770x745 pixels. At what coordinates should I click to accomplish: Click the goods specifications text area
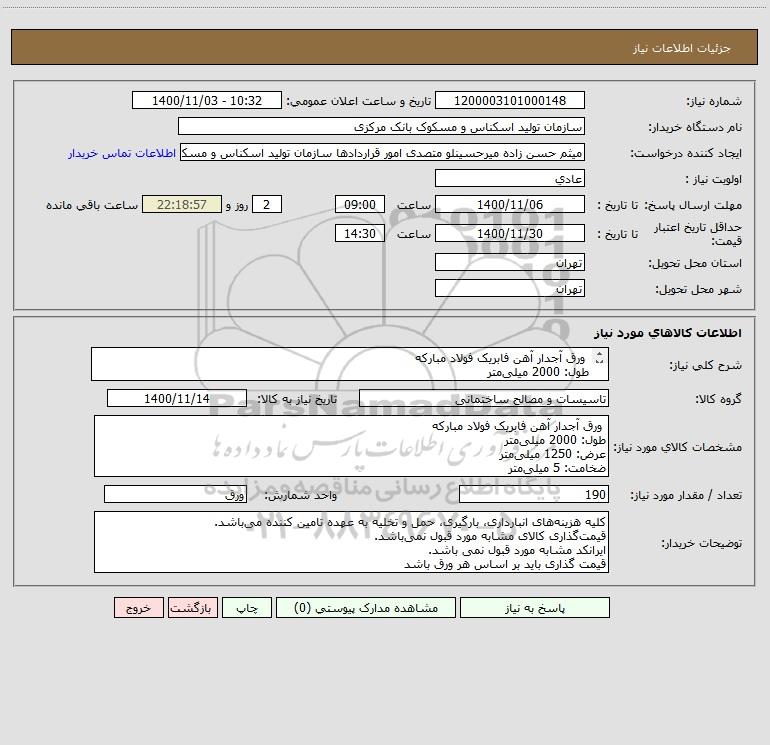click(x=351, y=446)
